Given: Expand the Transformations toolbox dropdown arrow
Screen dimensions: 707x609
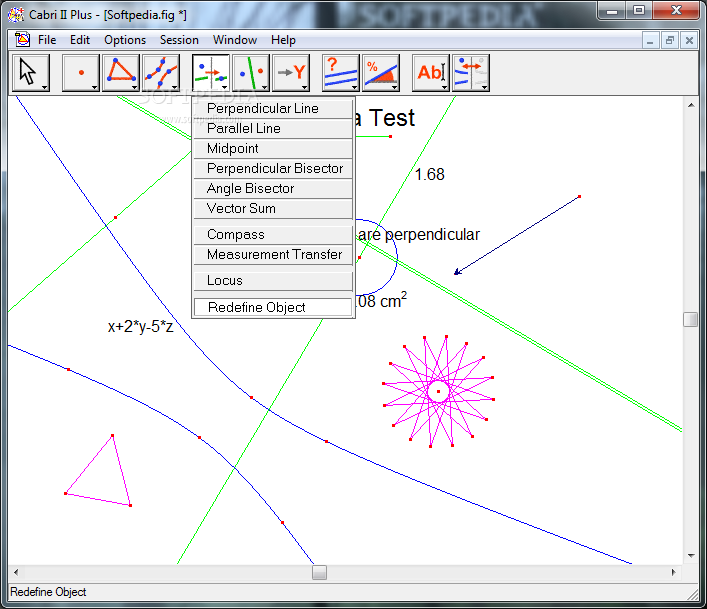Looking at the screenshot, I should point(265,87).
